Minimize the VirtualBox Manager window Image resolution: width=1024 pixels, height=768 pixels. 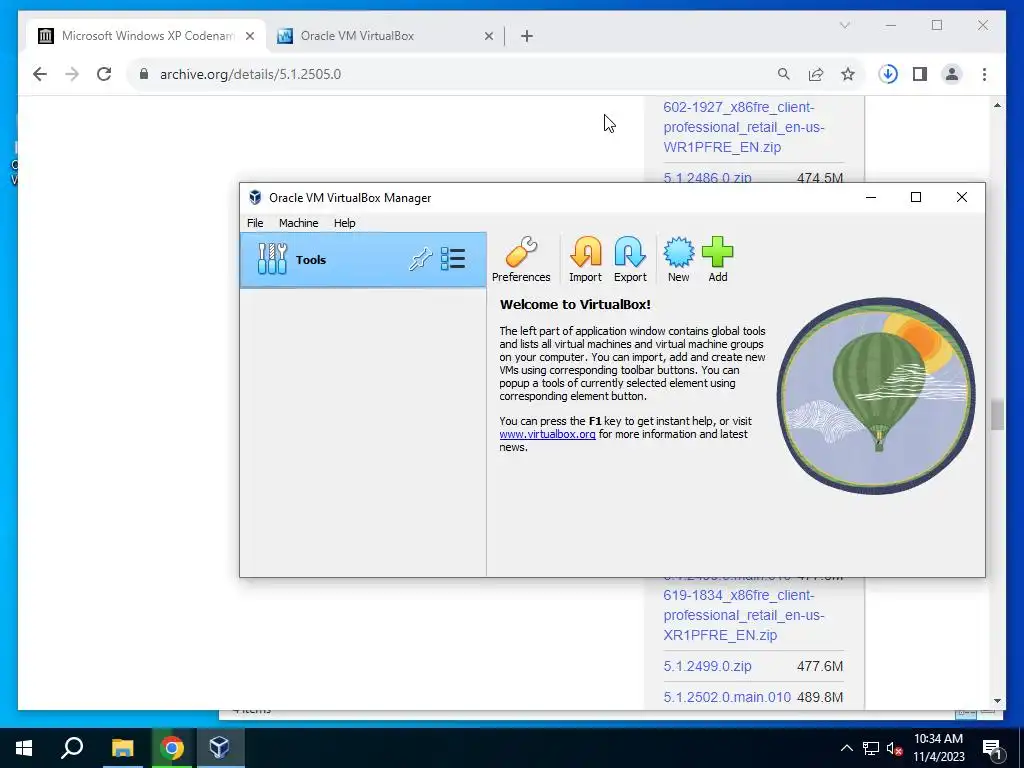tap(871, 197)
